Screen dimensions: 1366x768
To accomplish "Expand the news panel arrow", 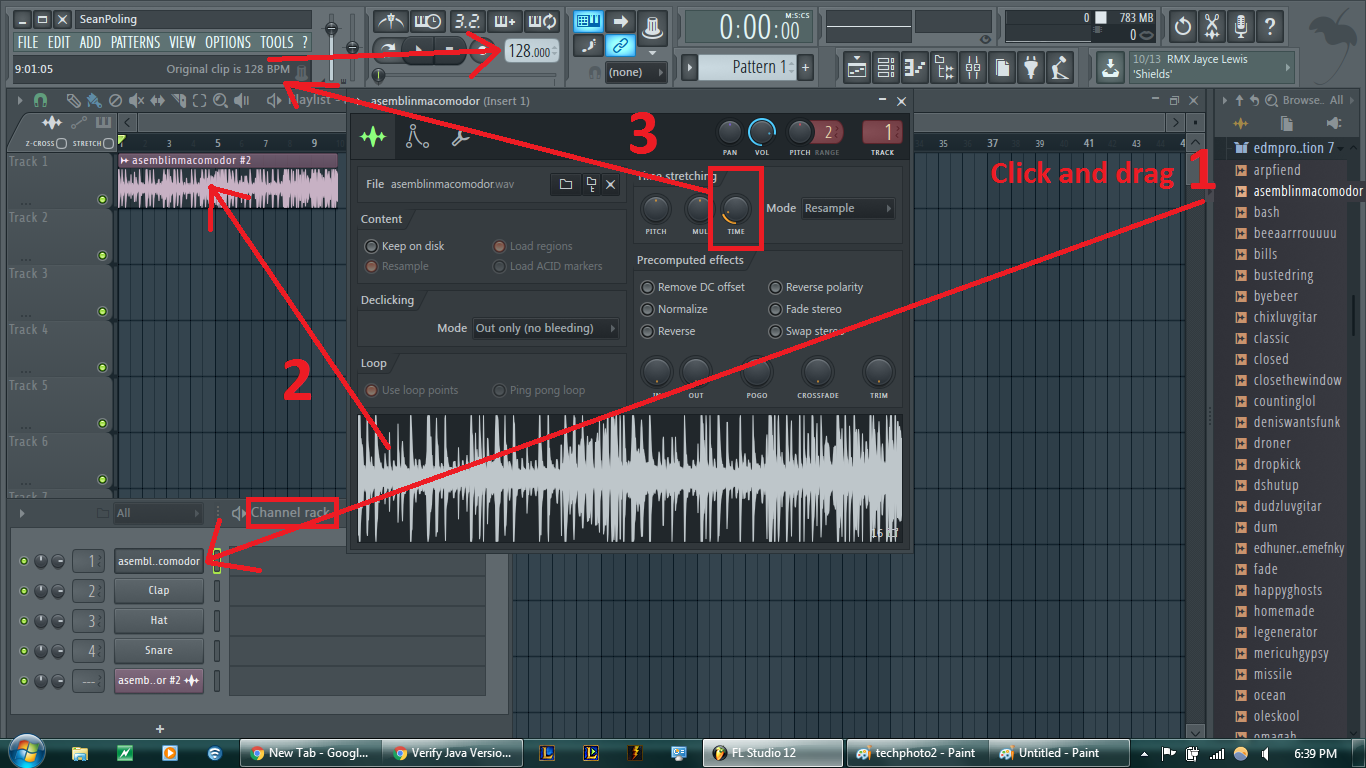I will point(1288,68).
